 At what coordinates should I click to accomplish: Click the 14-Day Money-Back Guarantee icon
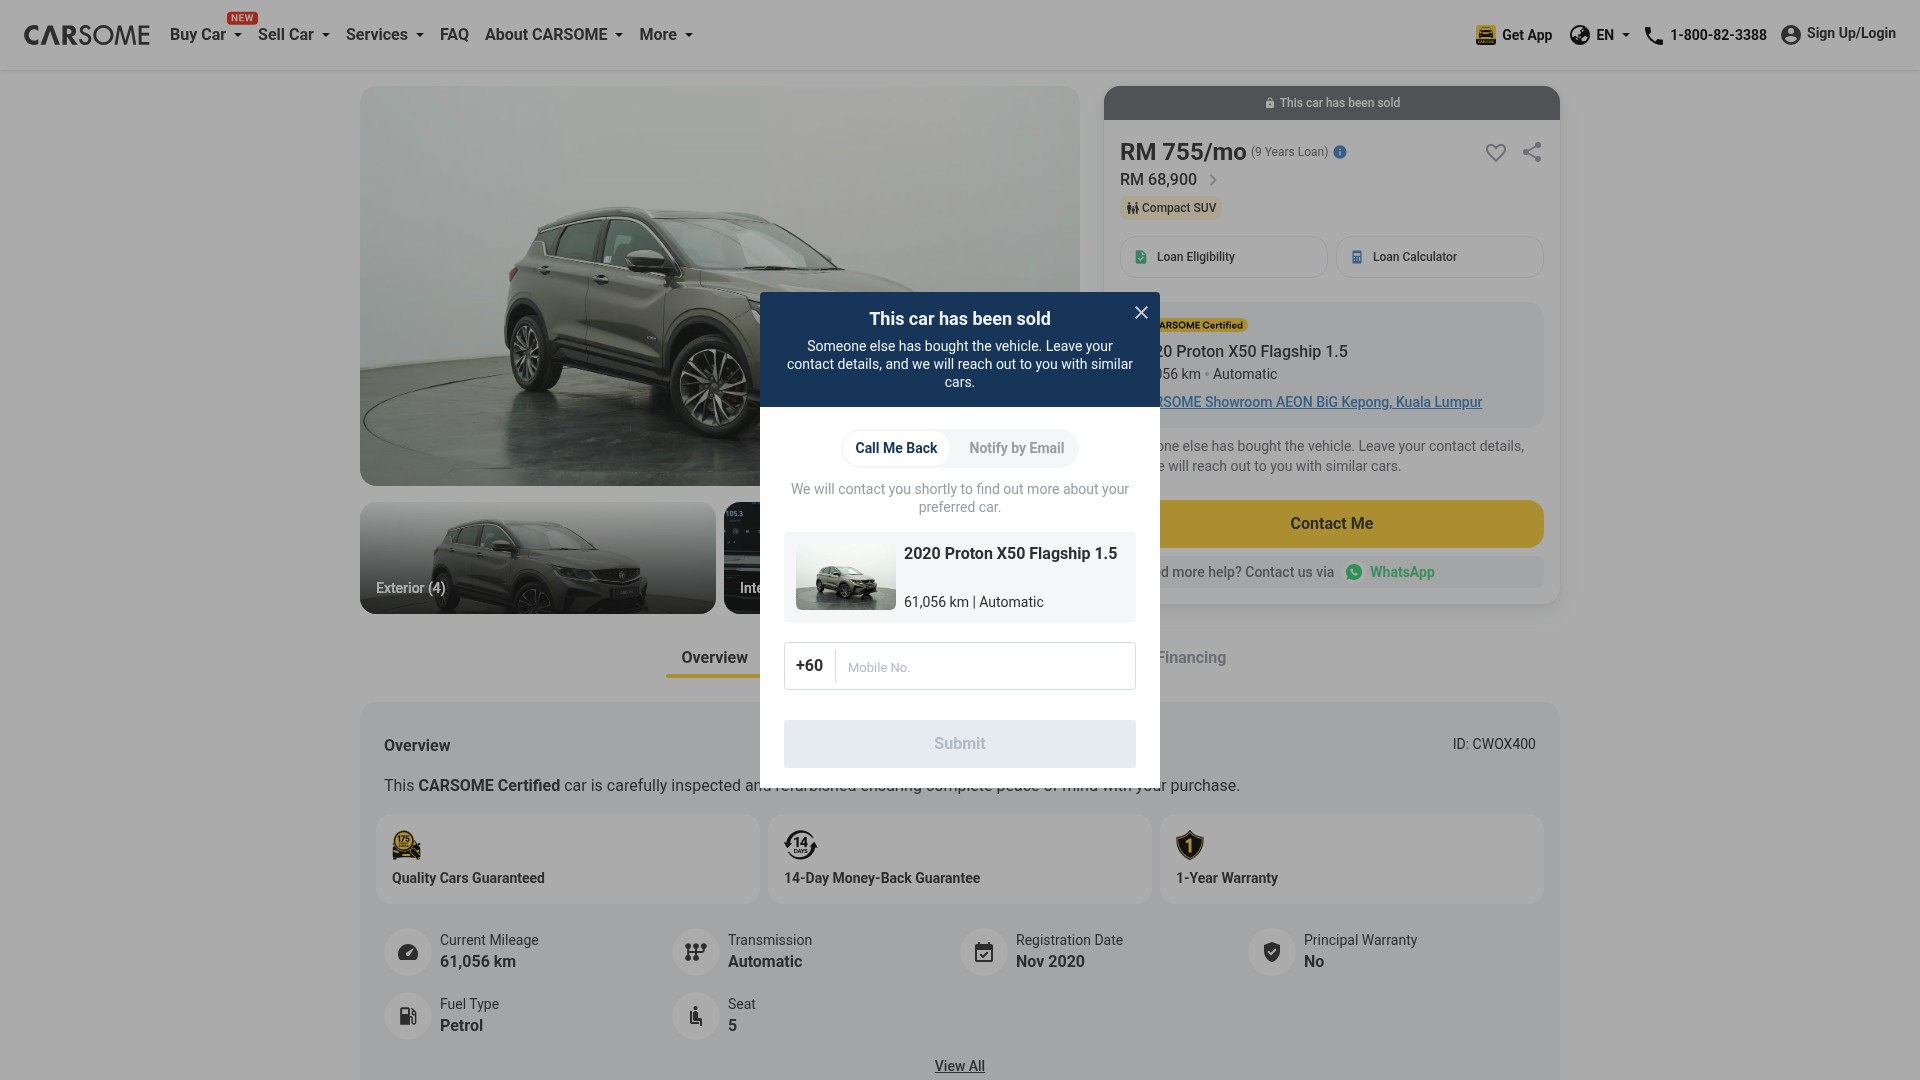pyautogui.click(x=800, y=845)
